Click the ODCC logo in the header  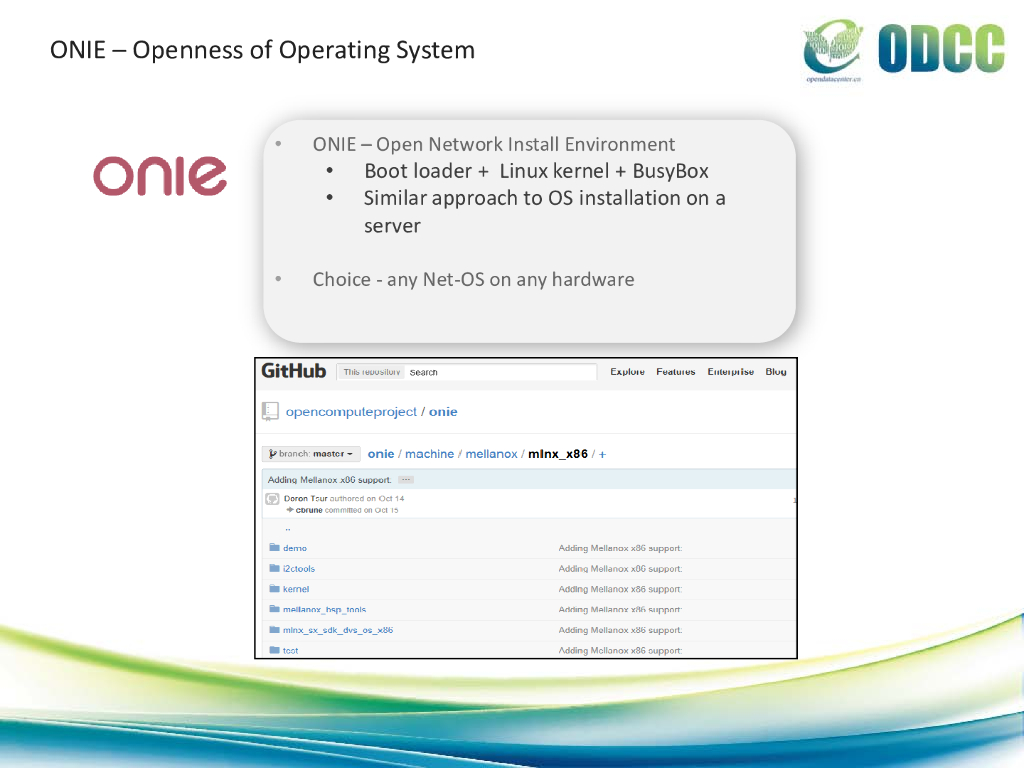(903, 51)
